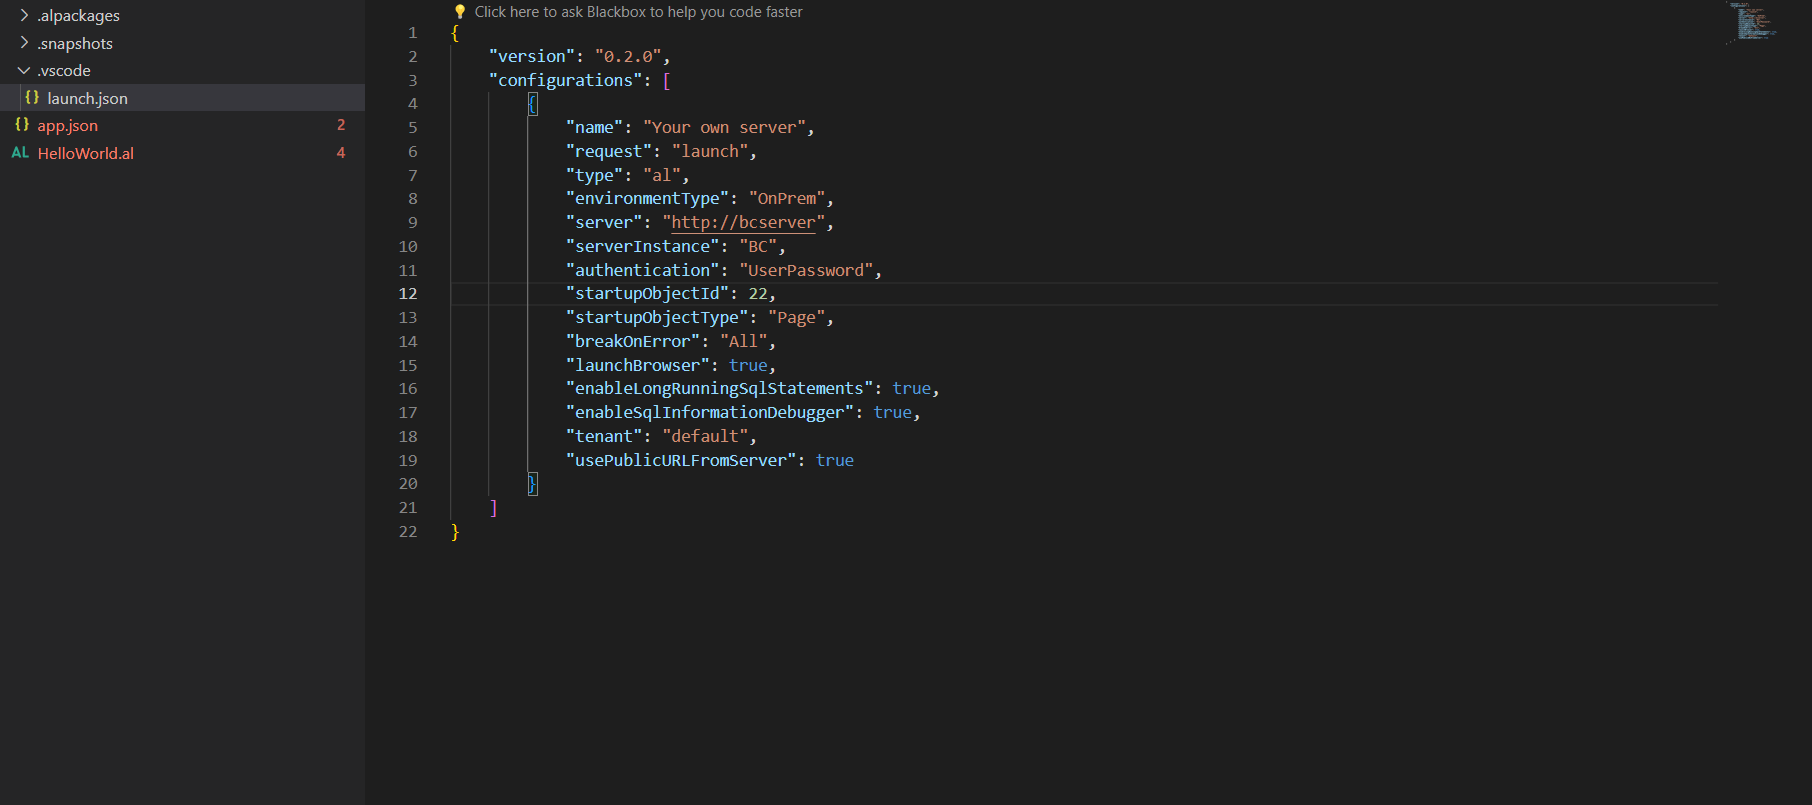Follow the http://bcserver link

coord(743,222)
